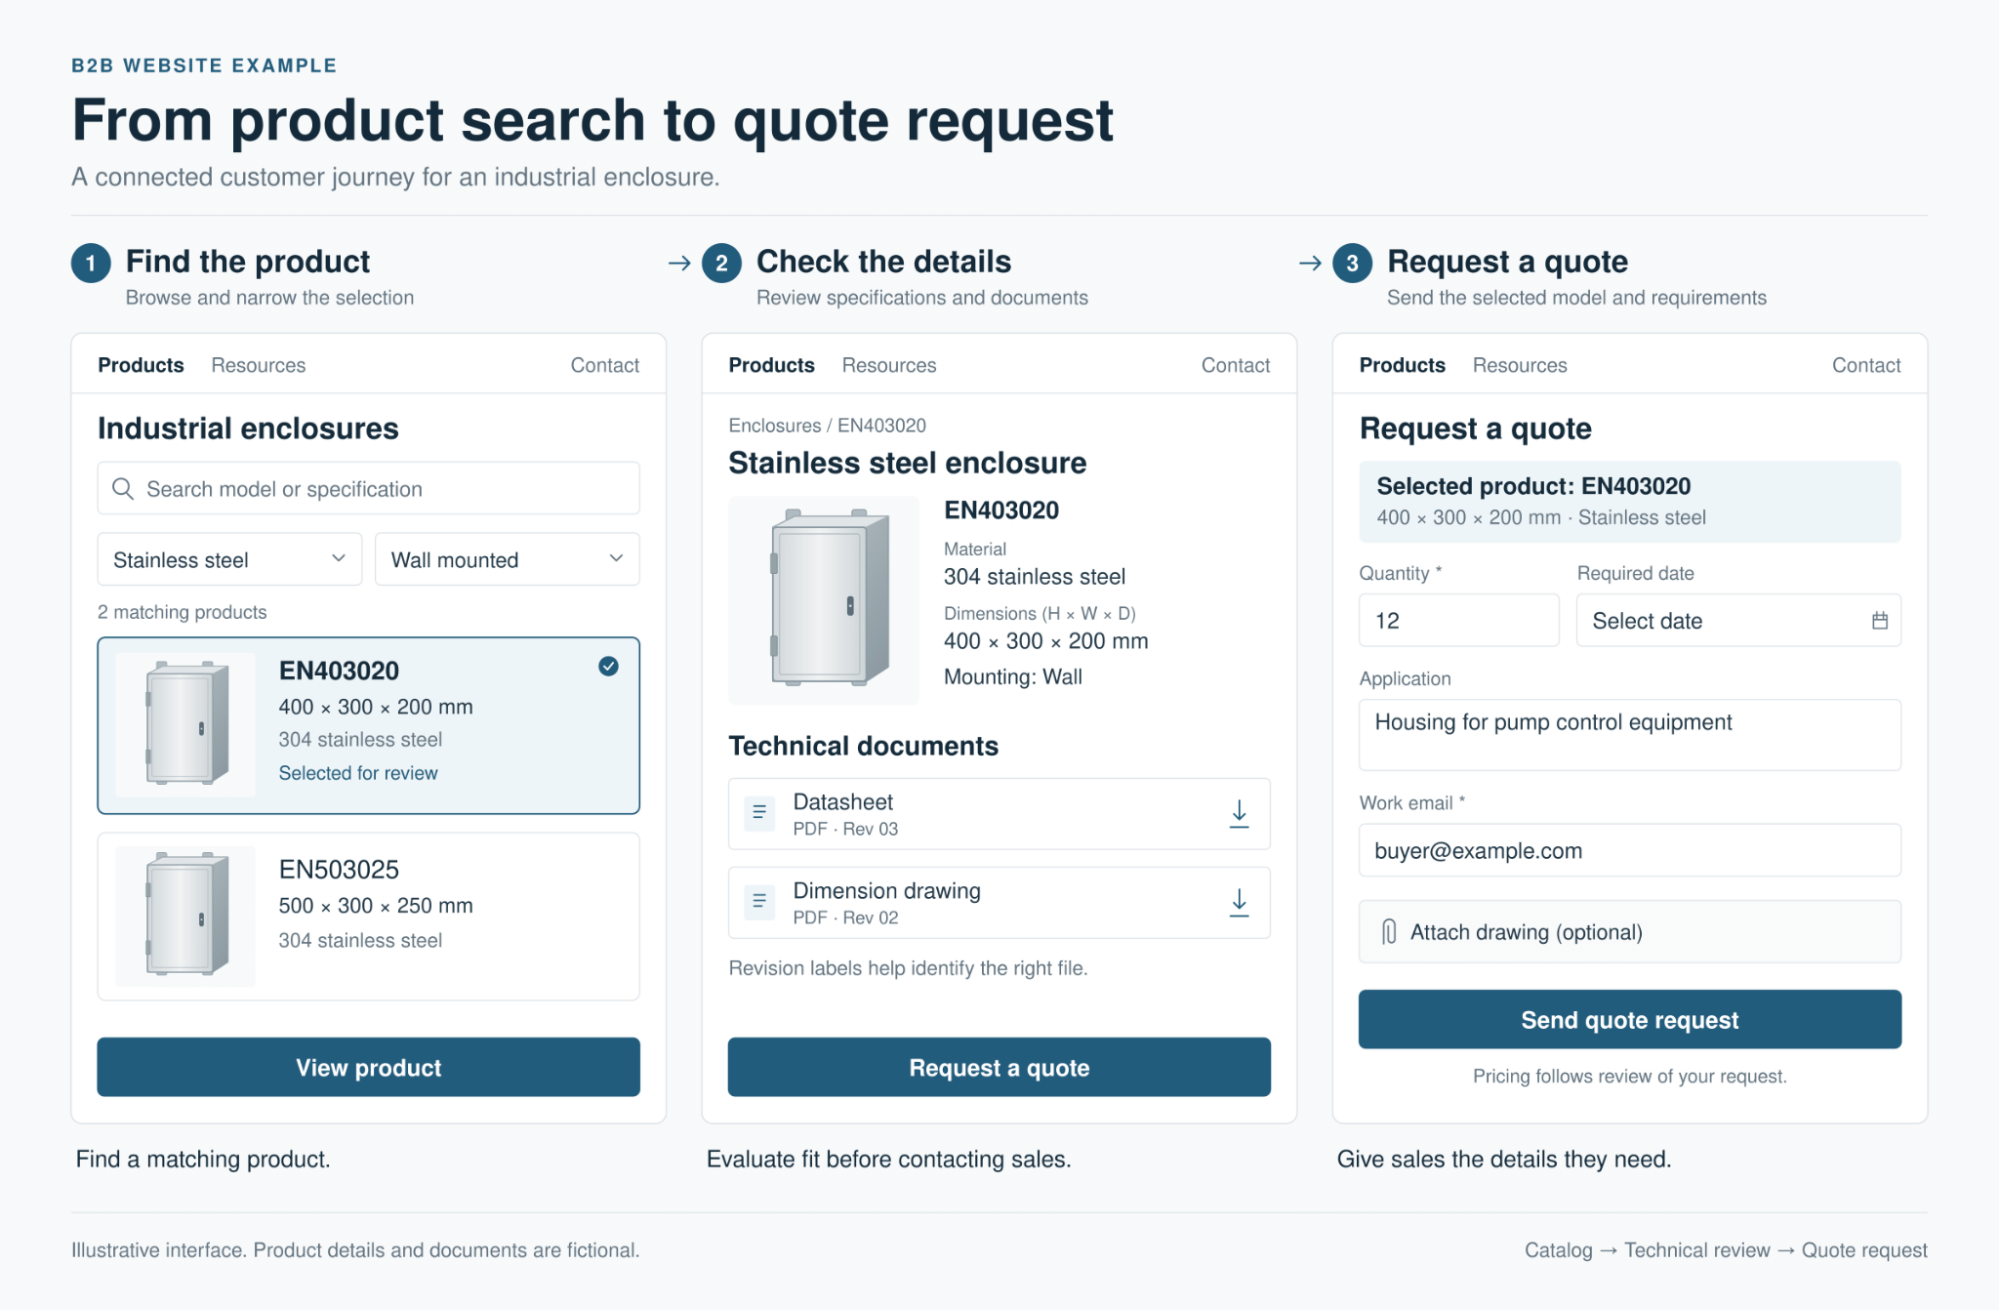1999x1310 pixels.
Task: Open the calendar icon in Required date
Action: [x=1879, y=621]
